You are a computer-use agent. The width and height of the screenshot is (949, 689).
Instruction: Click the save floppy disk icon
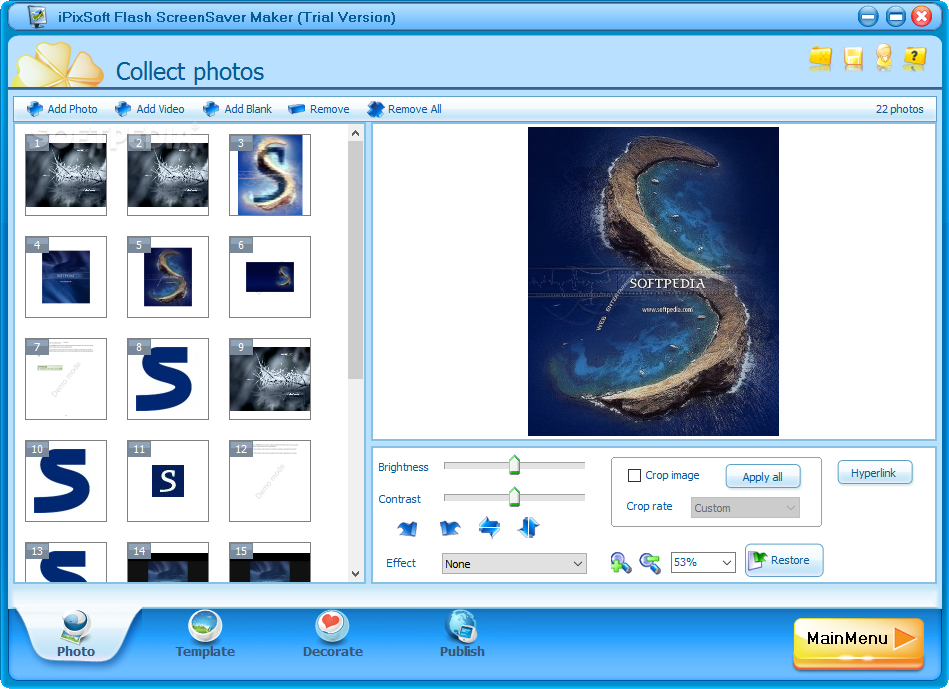click(853, 58)
